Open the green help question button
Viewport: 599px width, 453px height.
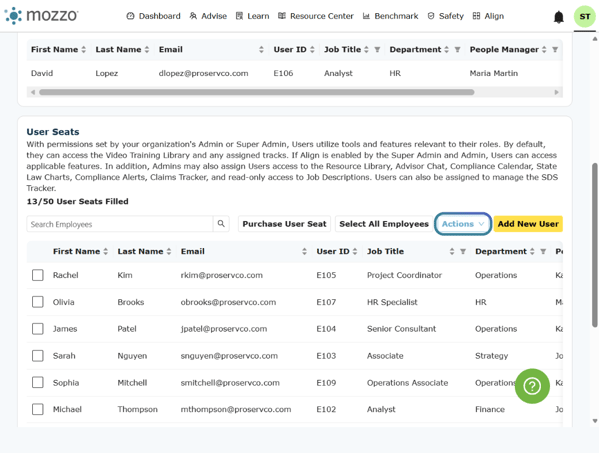pyautogui.click(x=532, y=386)
